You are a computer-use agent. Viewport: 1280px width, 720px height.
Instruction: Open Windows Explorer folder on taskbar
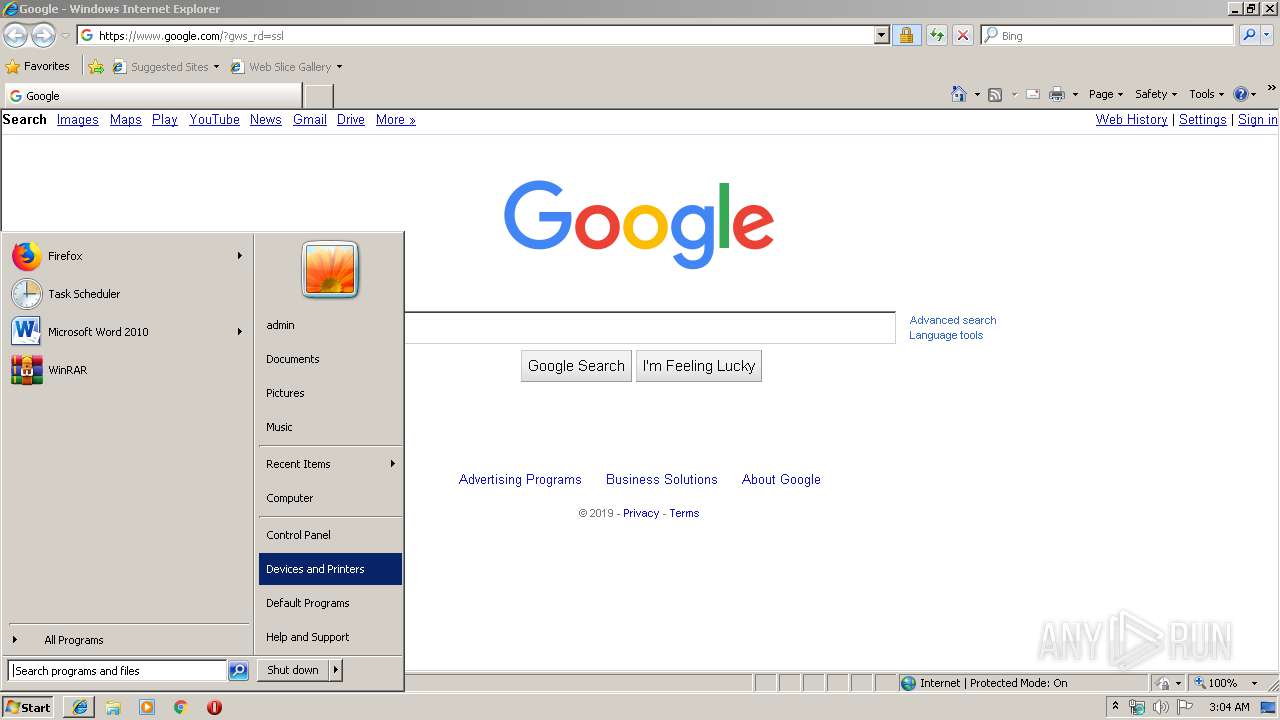click(113, 707)
